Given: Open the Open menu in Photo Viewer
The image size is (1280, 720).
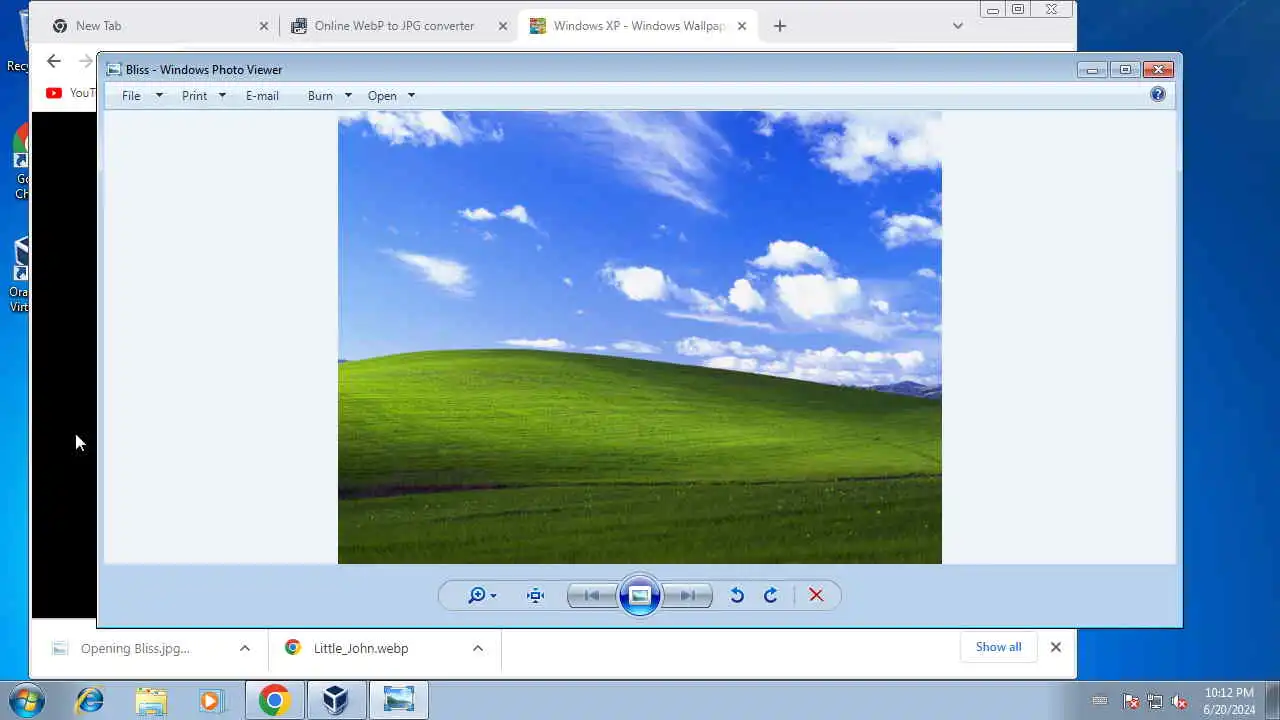Looking at the screenshot, I should tap(382, 96).
